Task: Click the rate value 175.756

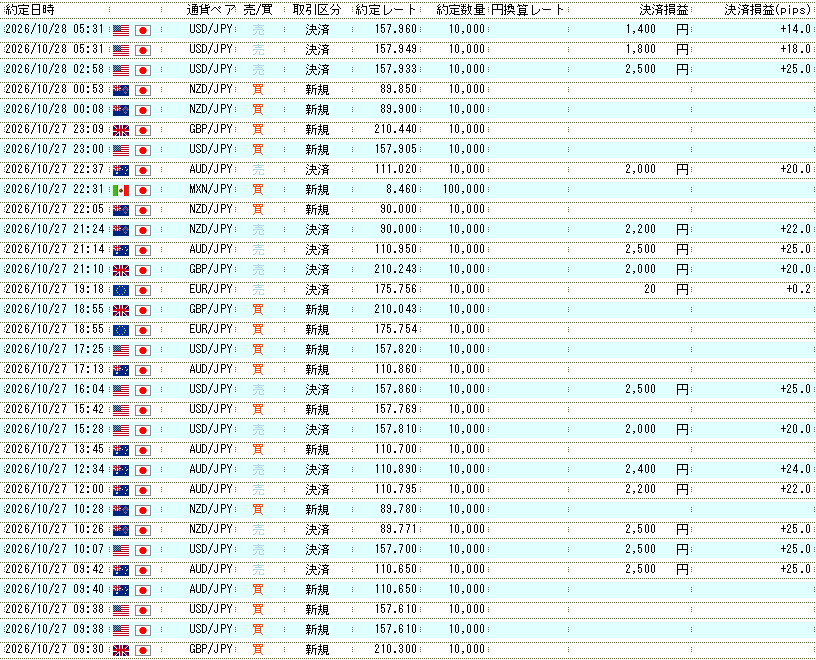Action: click(396, 289)
